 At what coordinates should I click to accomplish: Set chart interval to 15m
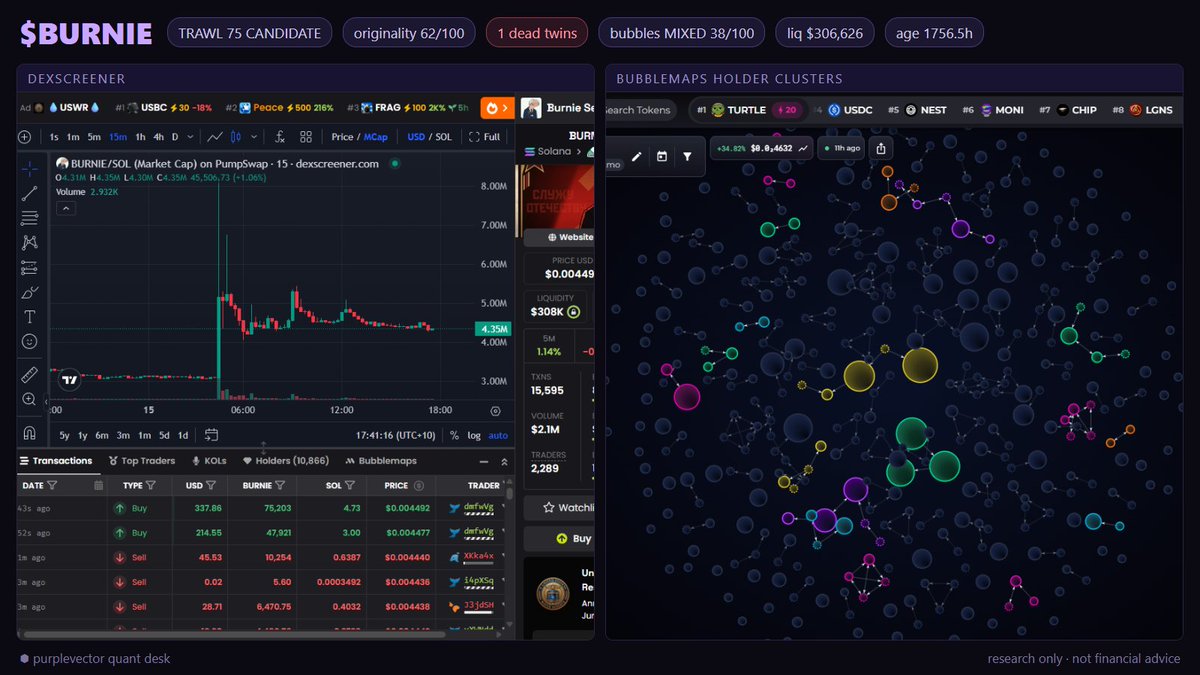tap(118, 137)
